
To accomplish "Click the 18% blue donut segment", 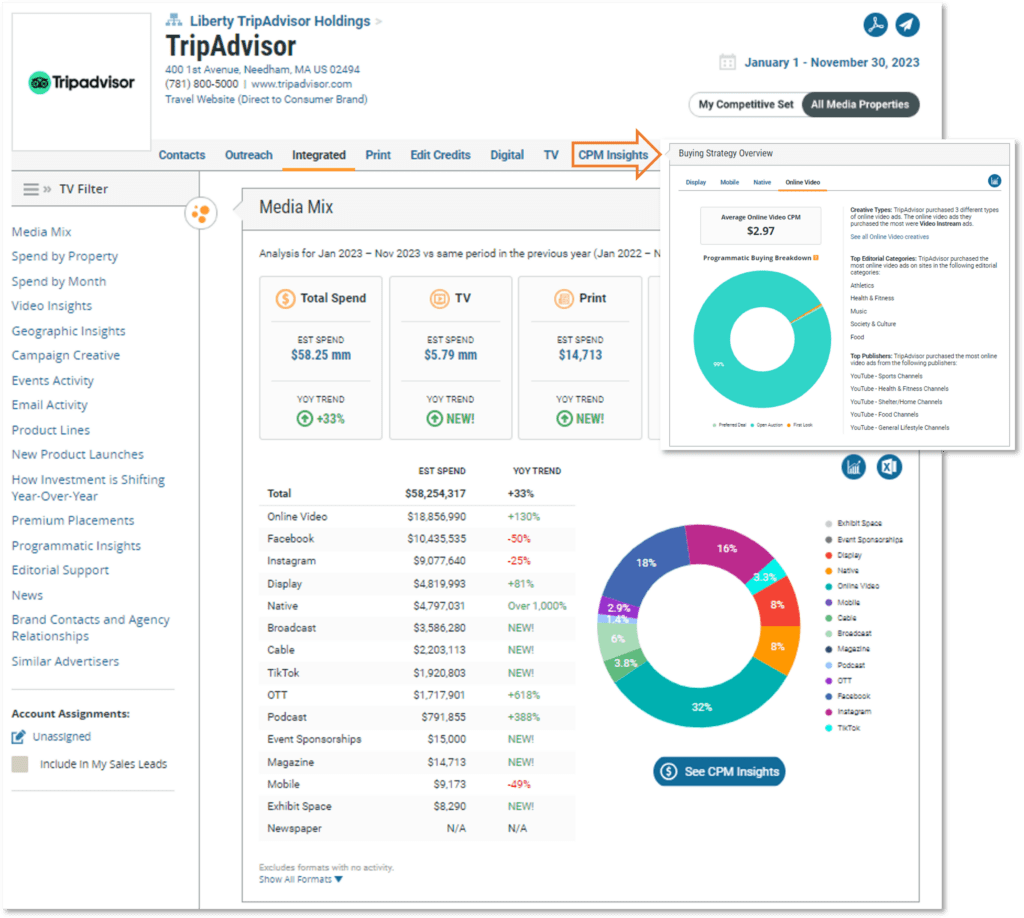I will coord(646,562).
